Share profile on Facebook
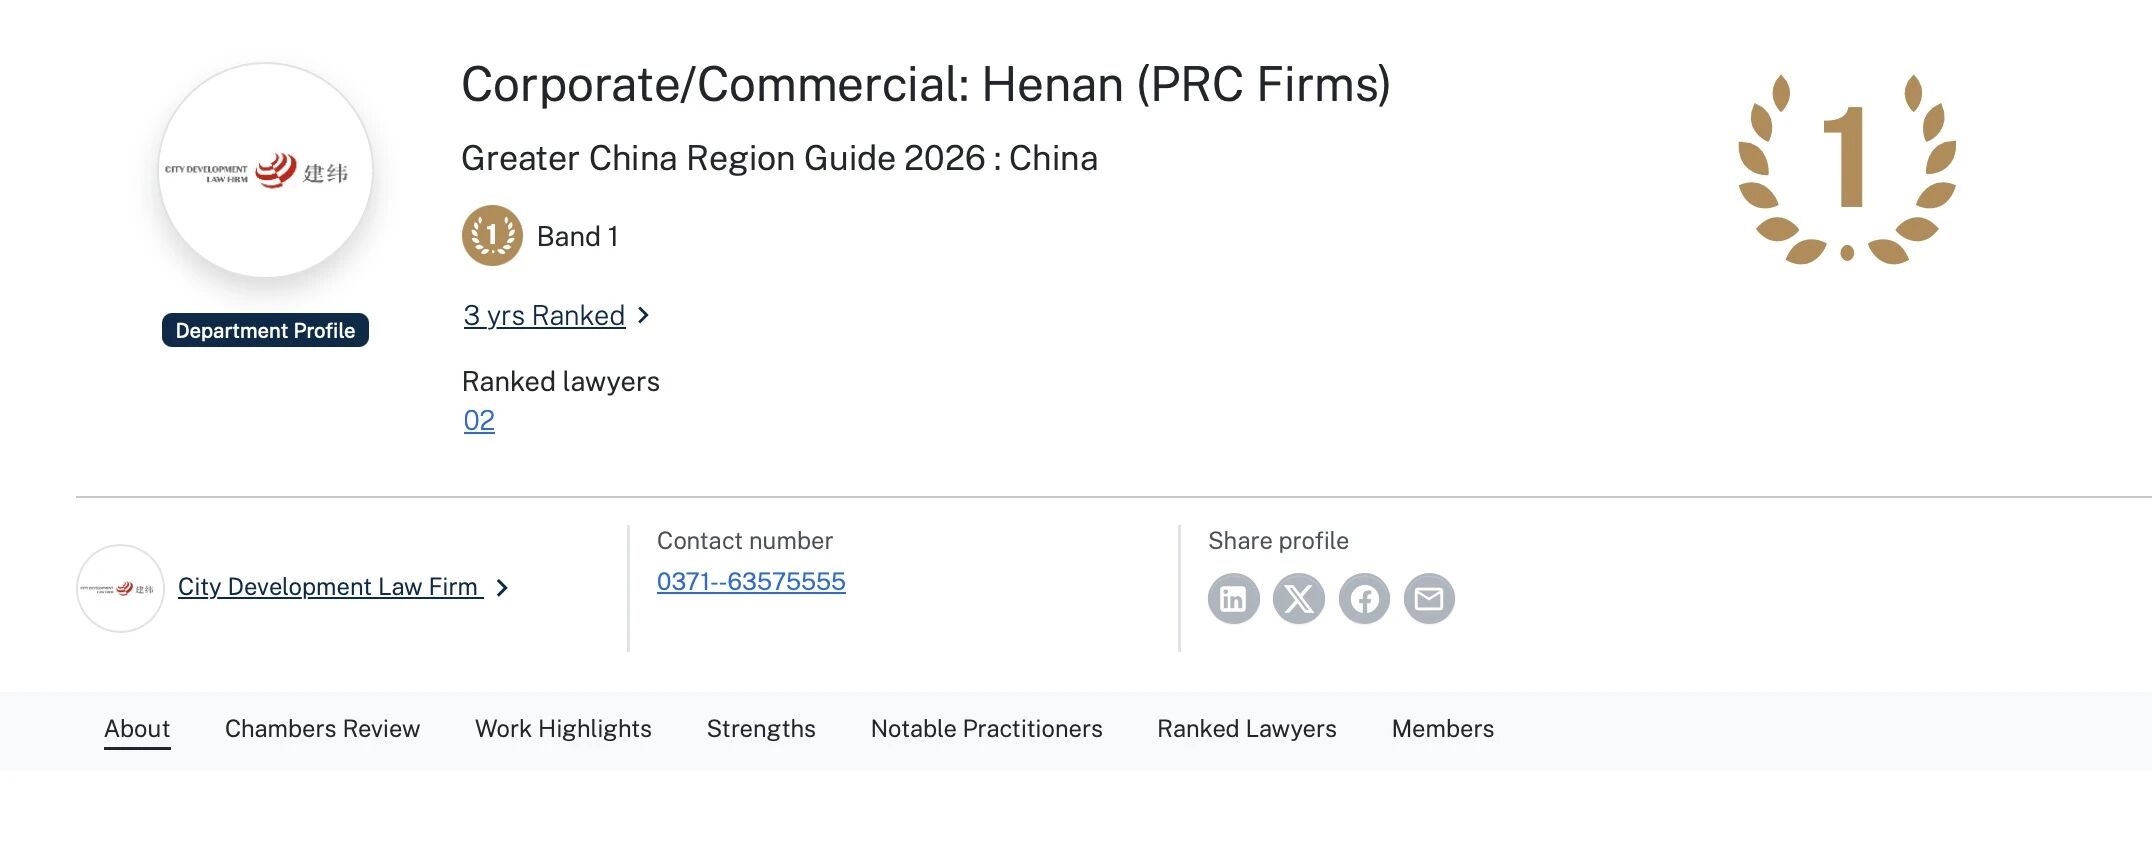This screenshot has height=850, width=2152. click(x=1364, y=599)
